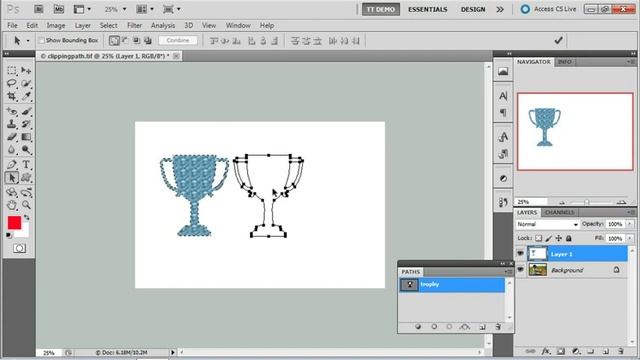
Task: Open the Tool Preset picker arrow
Action: (x=28, y=40)
